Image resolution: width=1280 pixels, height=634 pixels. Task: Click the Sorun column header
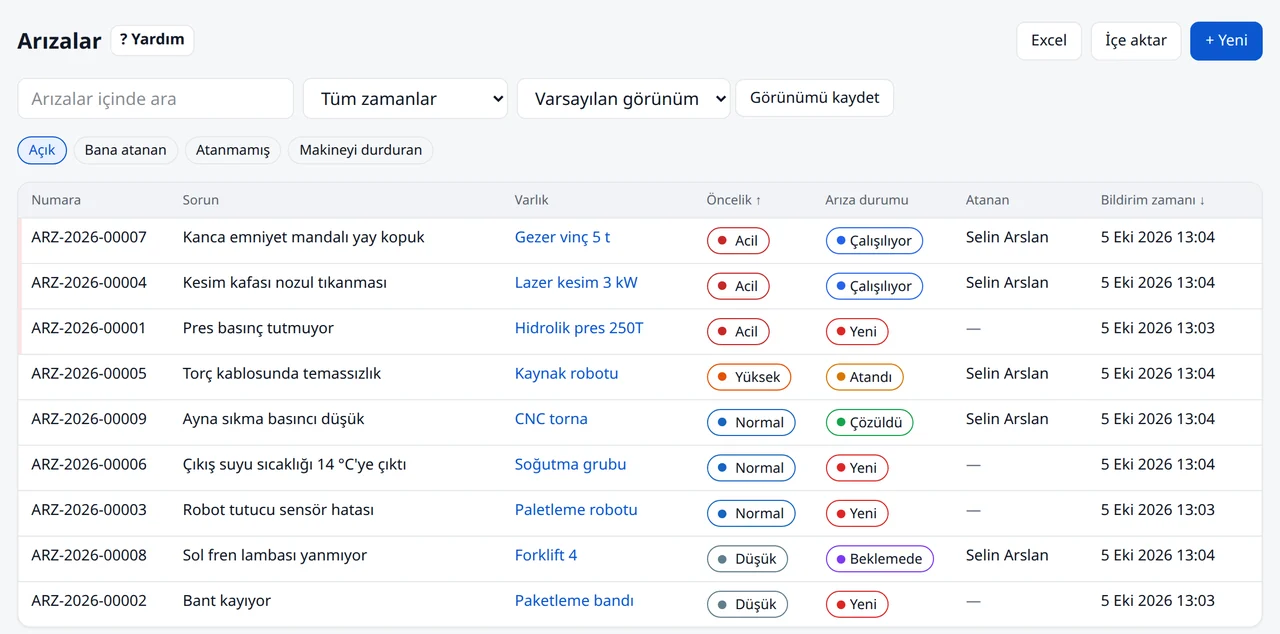point(201,200)
